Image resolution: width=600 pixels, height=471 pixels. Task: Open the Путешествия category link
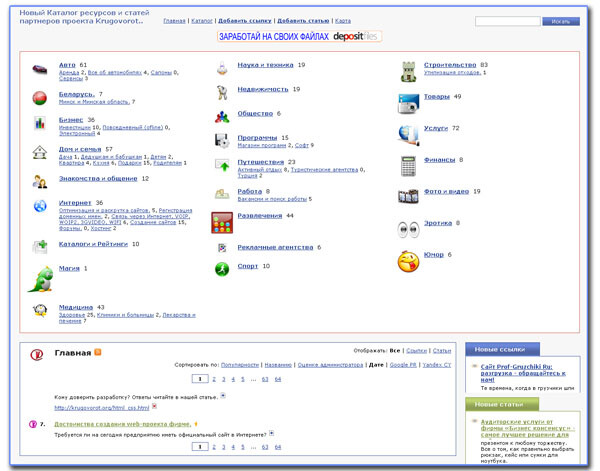261,161
